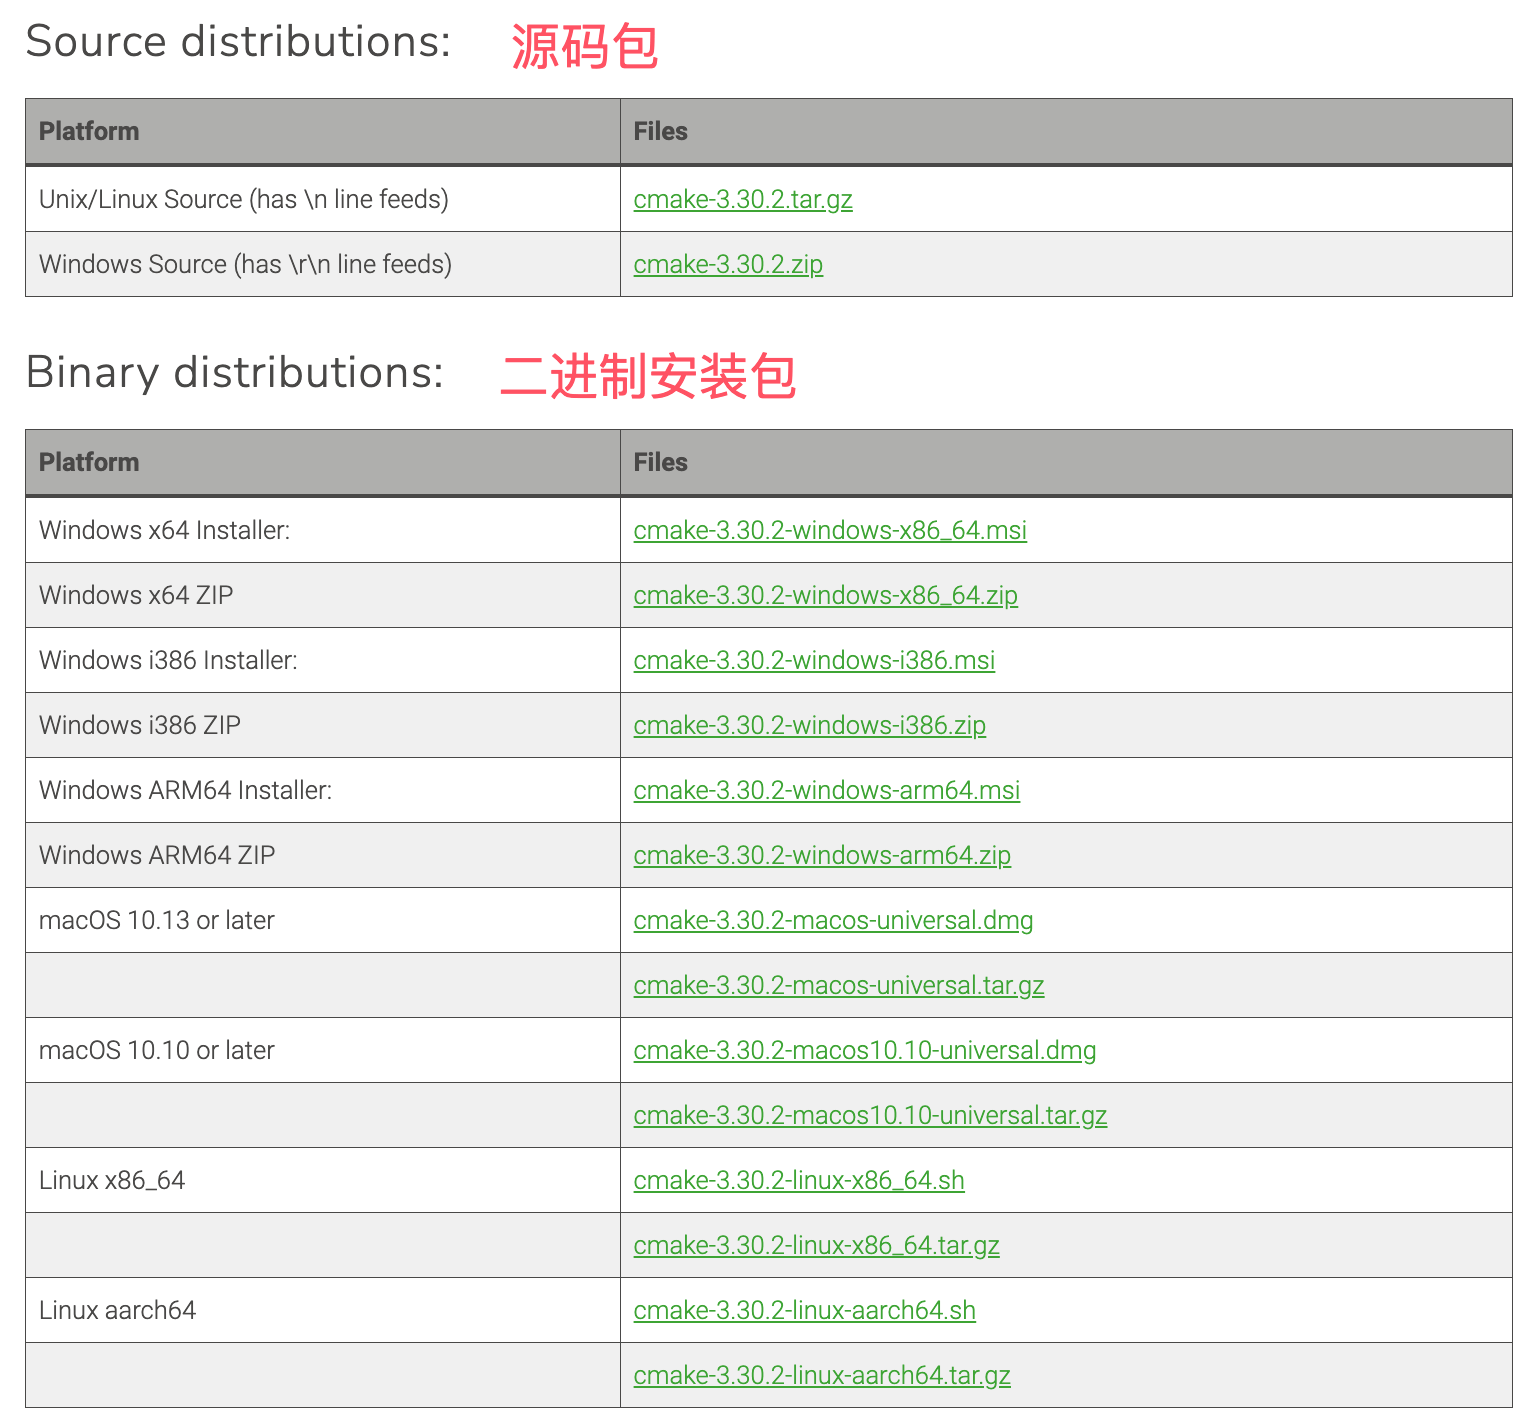
Task: Open the Windows i386 Installer link
Action: (x=813, y=660)
